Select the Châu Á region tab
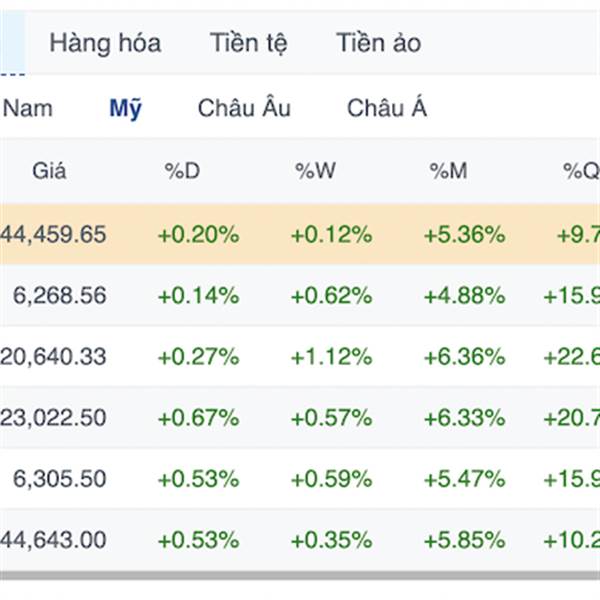 [x=386, y=108]
